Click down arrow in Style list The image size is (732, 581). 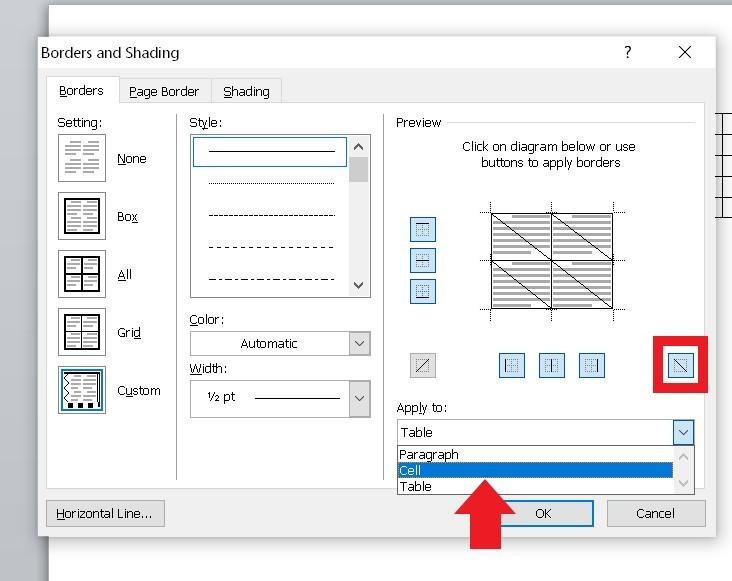(359, 285)
